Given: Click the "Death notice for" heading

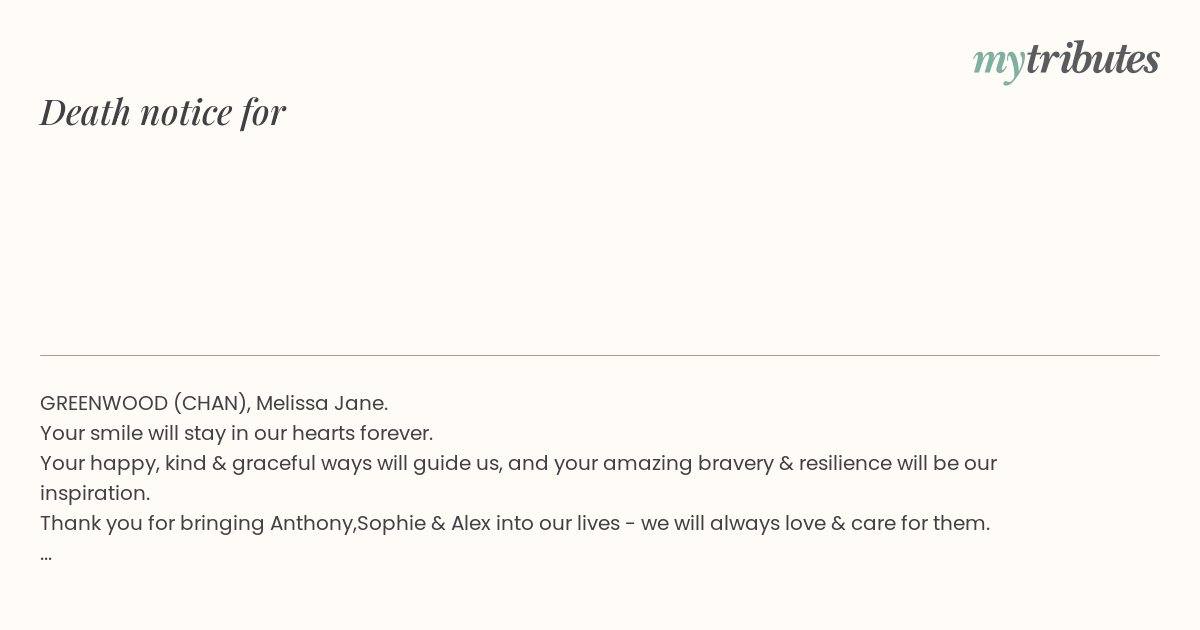Looking at the screenshot, I should [x=163, y=112].
